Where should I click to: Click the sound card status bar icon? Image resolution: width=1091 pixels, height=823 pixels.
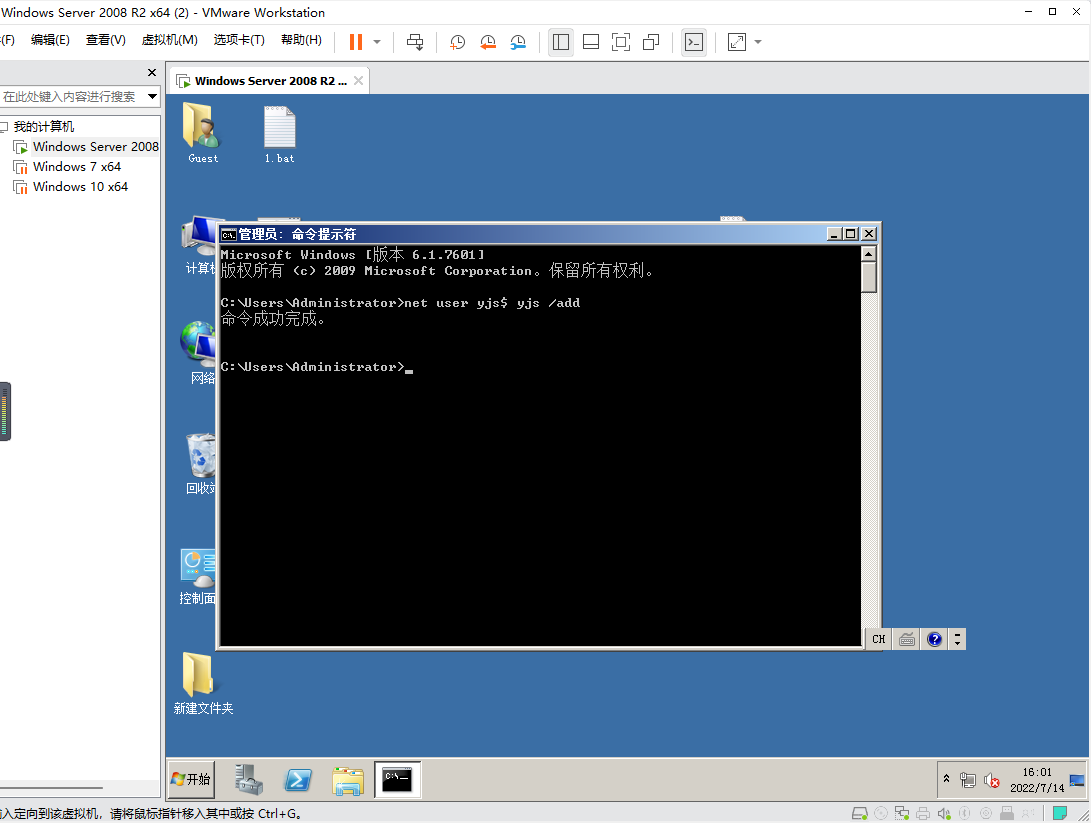(943, 813)
